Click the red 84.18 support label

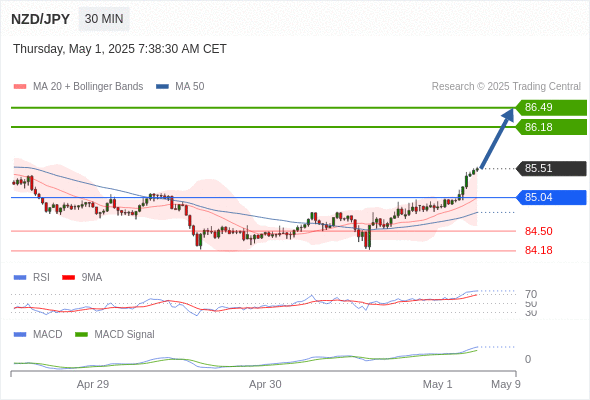pyautogui.click(x=538, y=250)
